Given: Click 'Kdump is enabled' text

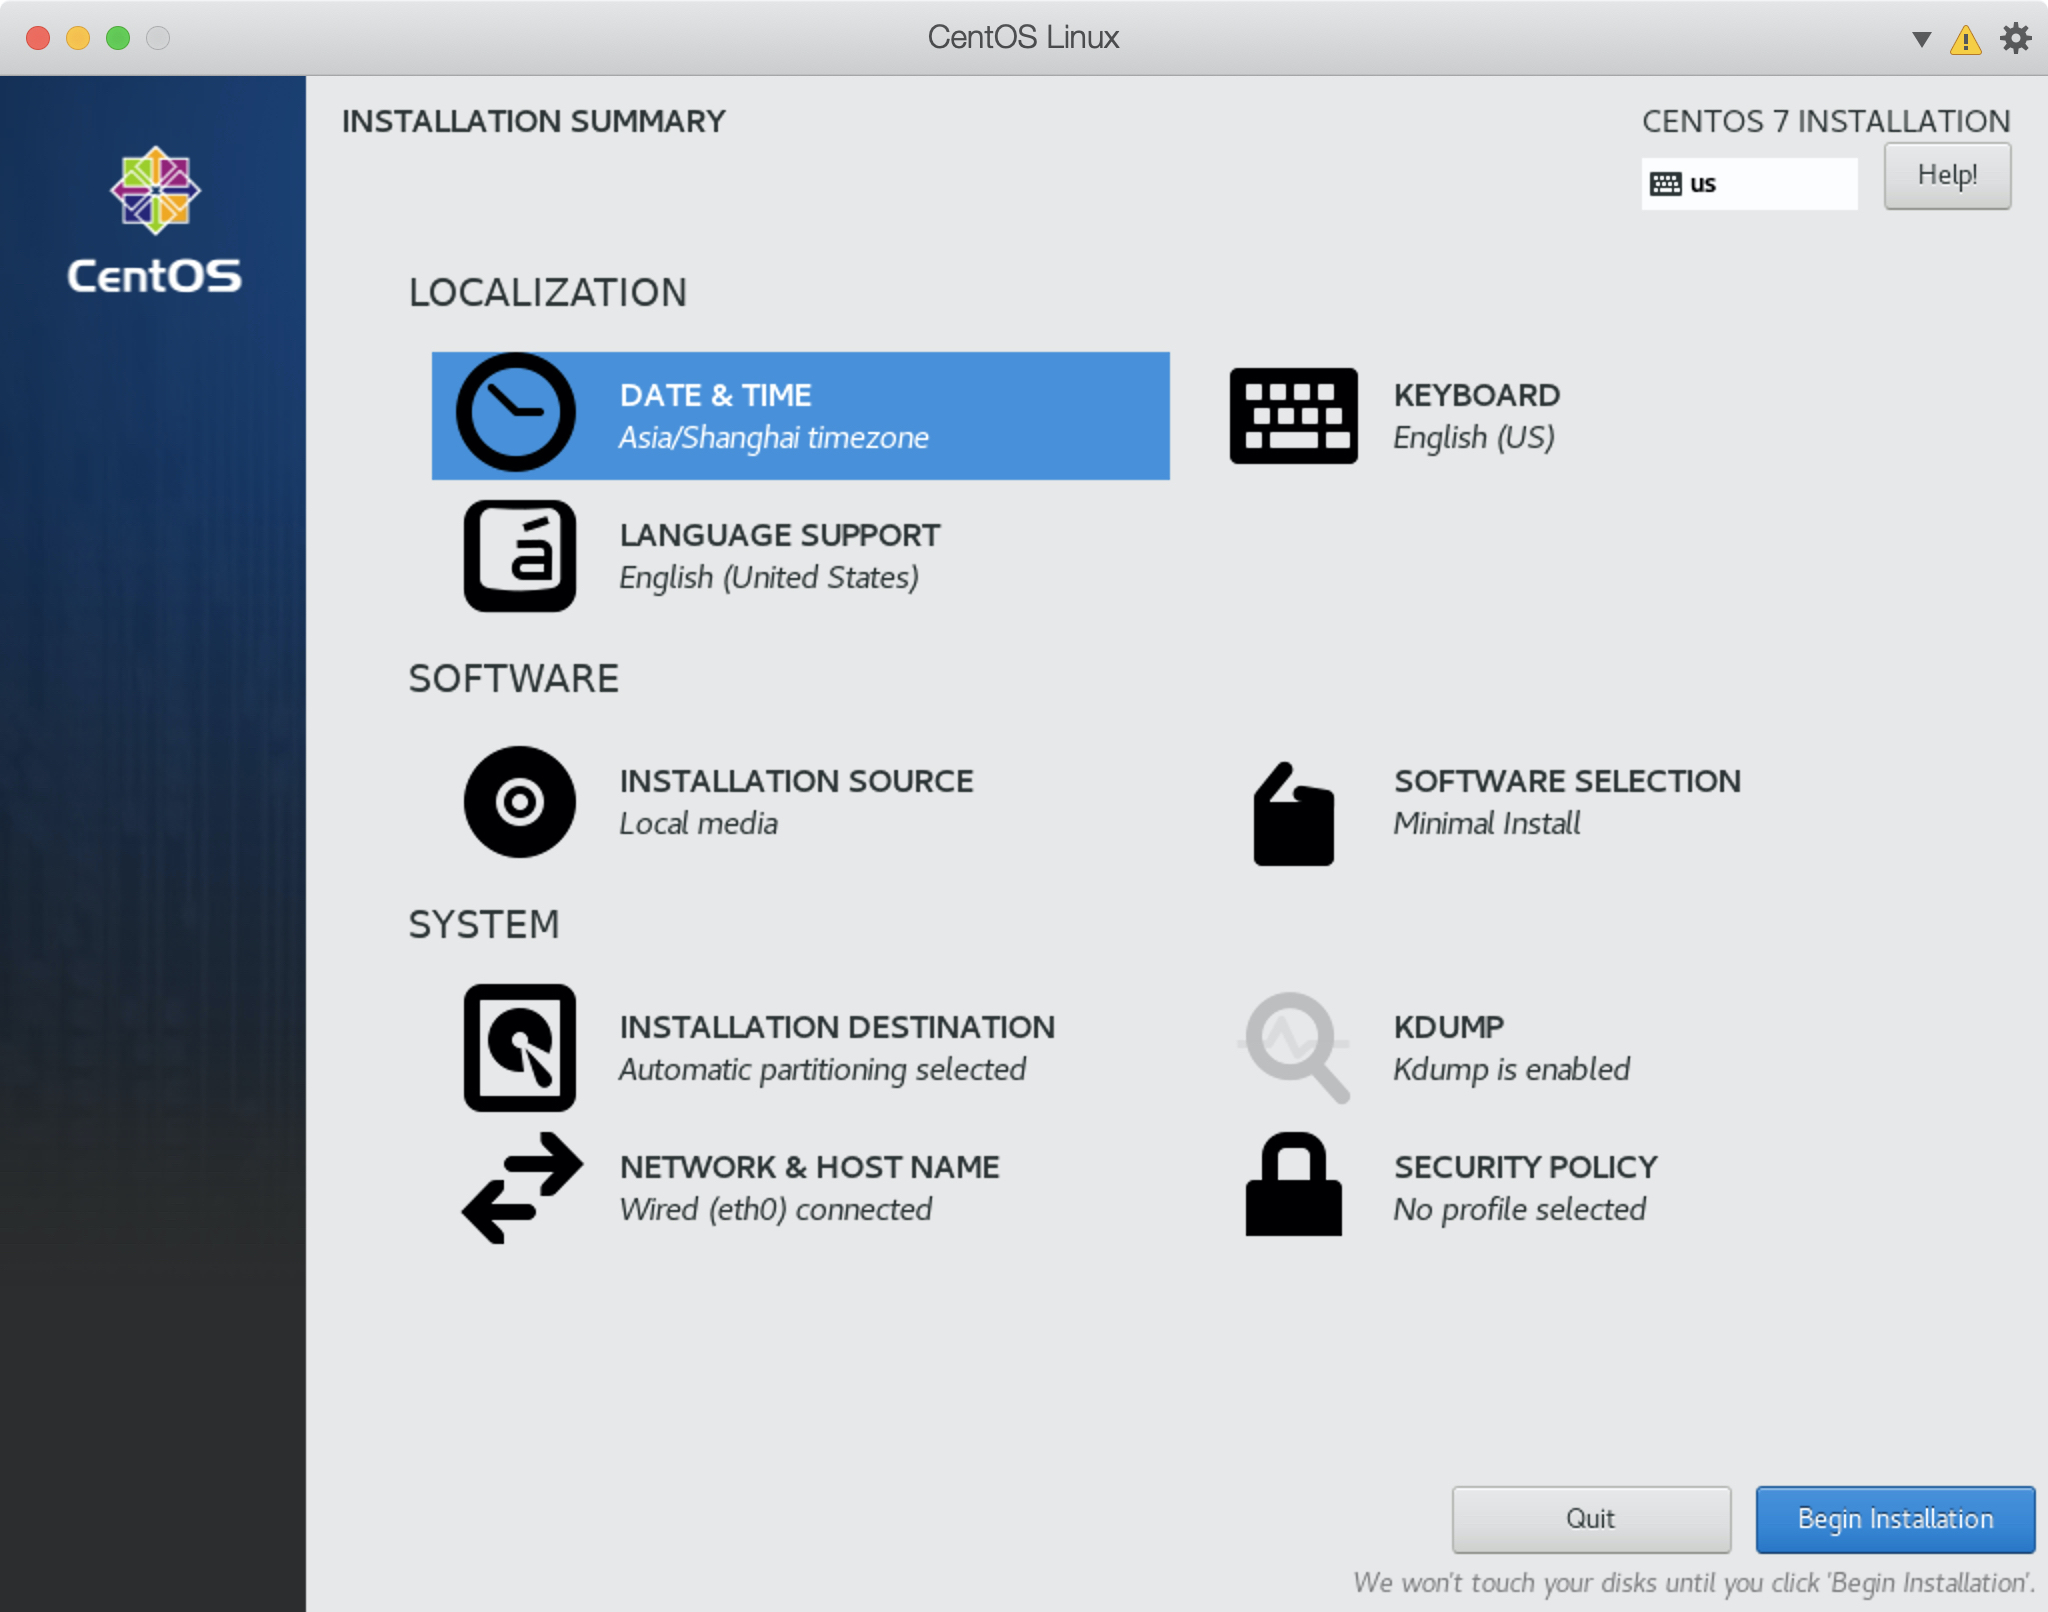Looking at the screenshot, I should pos(1511,1070).
